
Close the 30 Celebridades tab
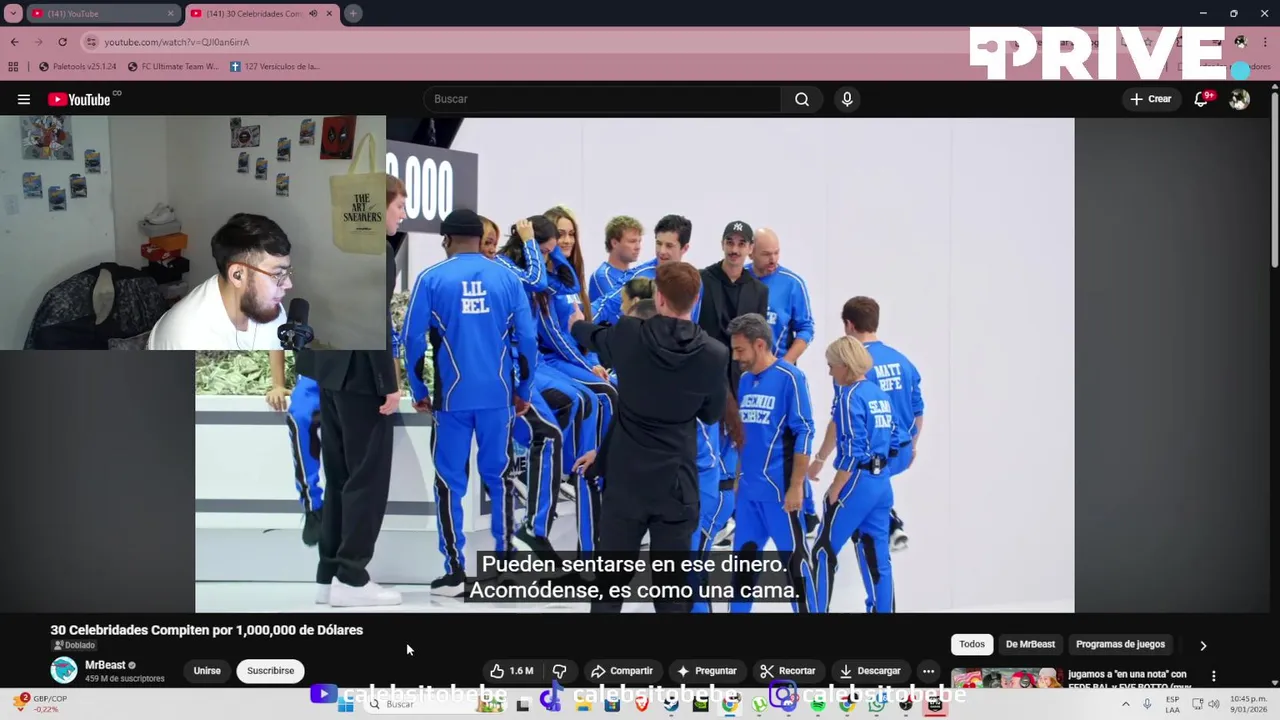pos(329,13)
